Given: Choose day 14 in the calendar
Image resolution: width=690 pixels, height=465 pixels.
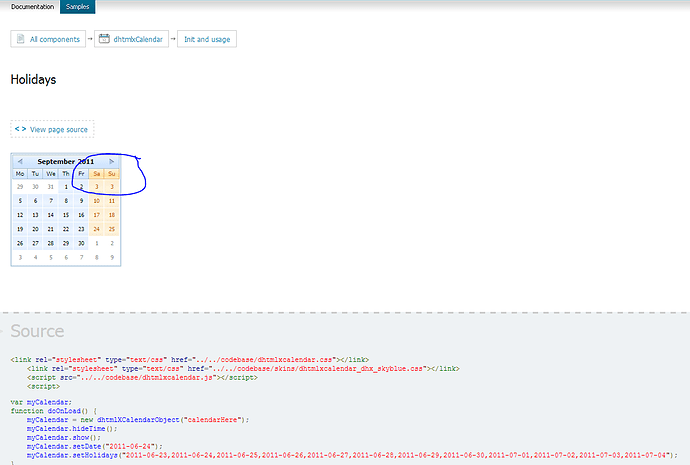Looking at the screenshot, I should (x=51, y=215).
